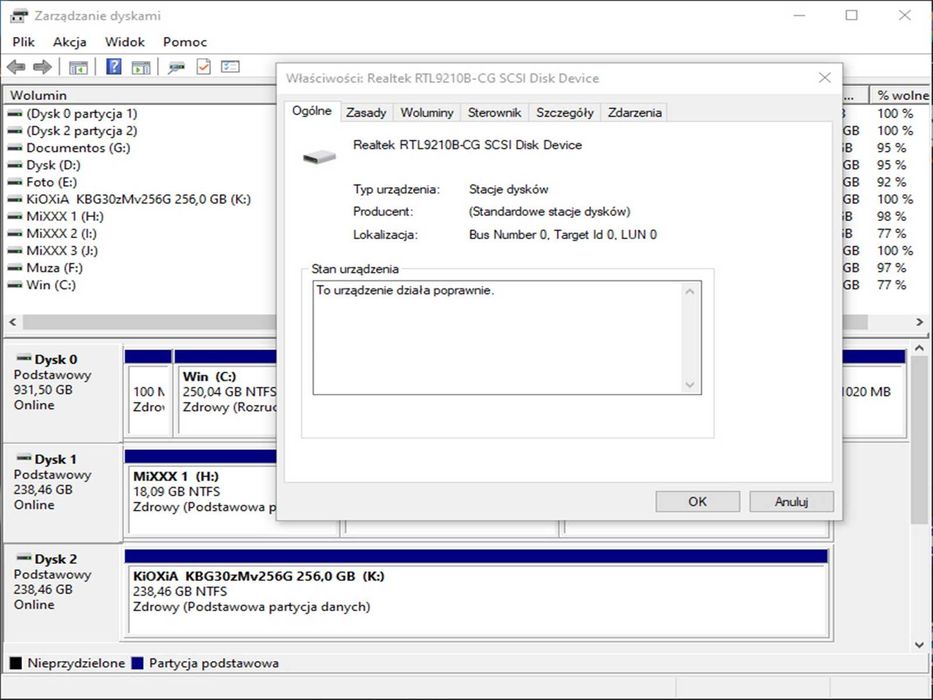The image size is (933, 700).
Task: Open the Akcja menu
Action: (x=70, y=42)
